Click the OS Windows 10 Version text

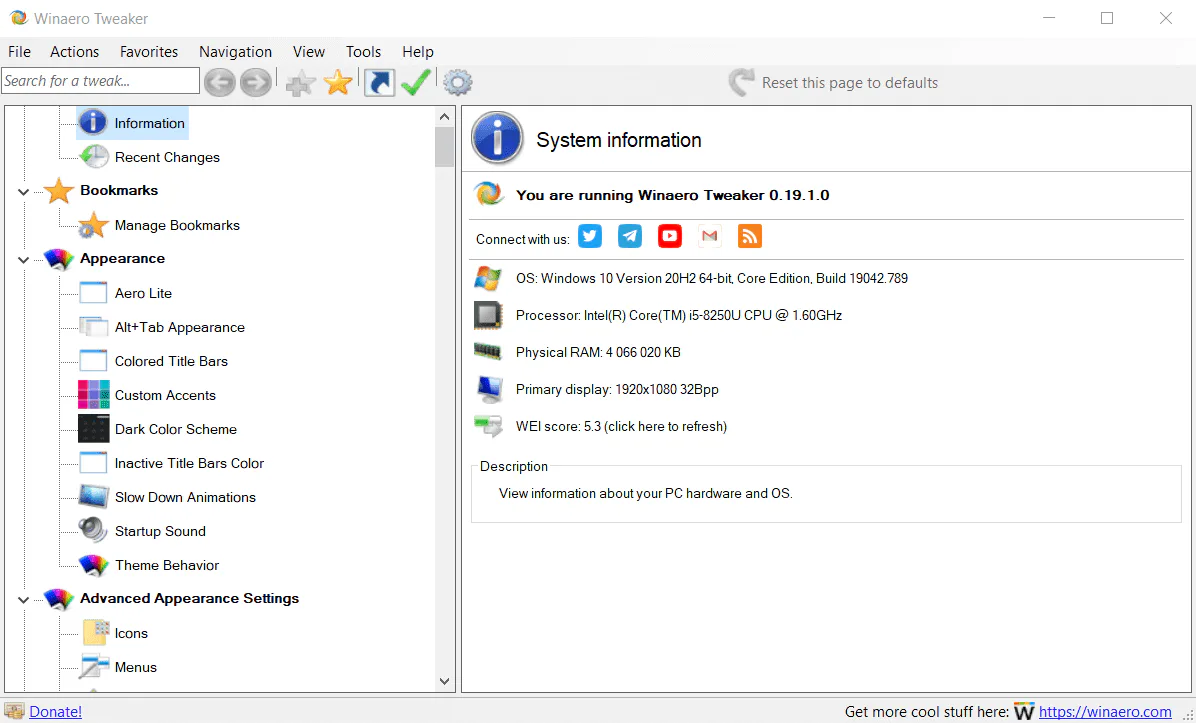click(712, 278)
